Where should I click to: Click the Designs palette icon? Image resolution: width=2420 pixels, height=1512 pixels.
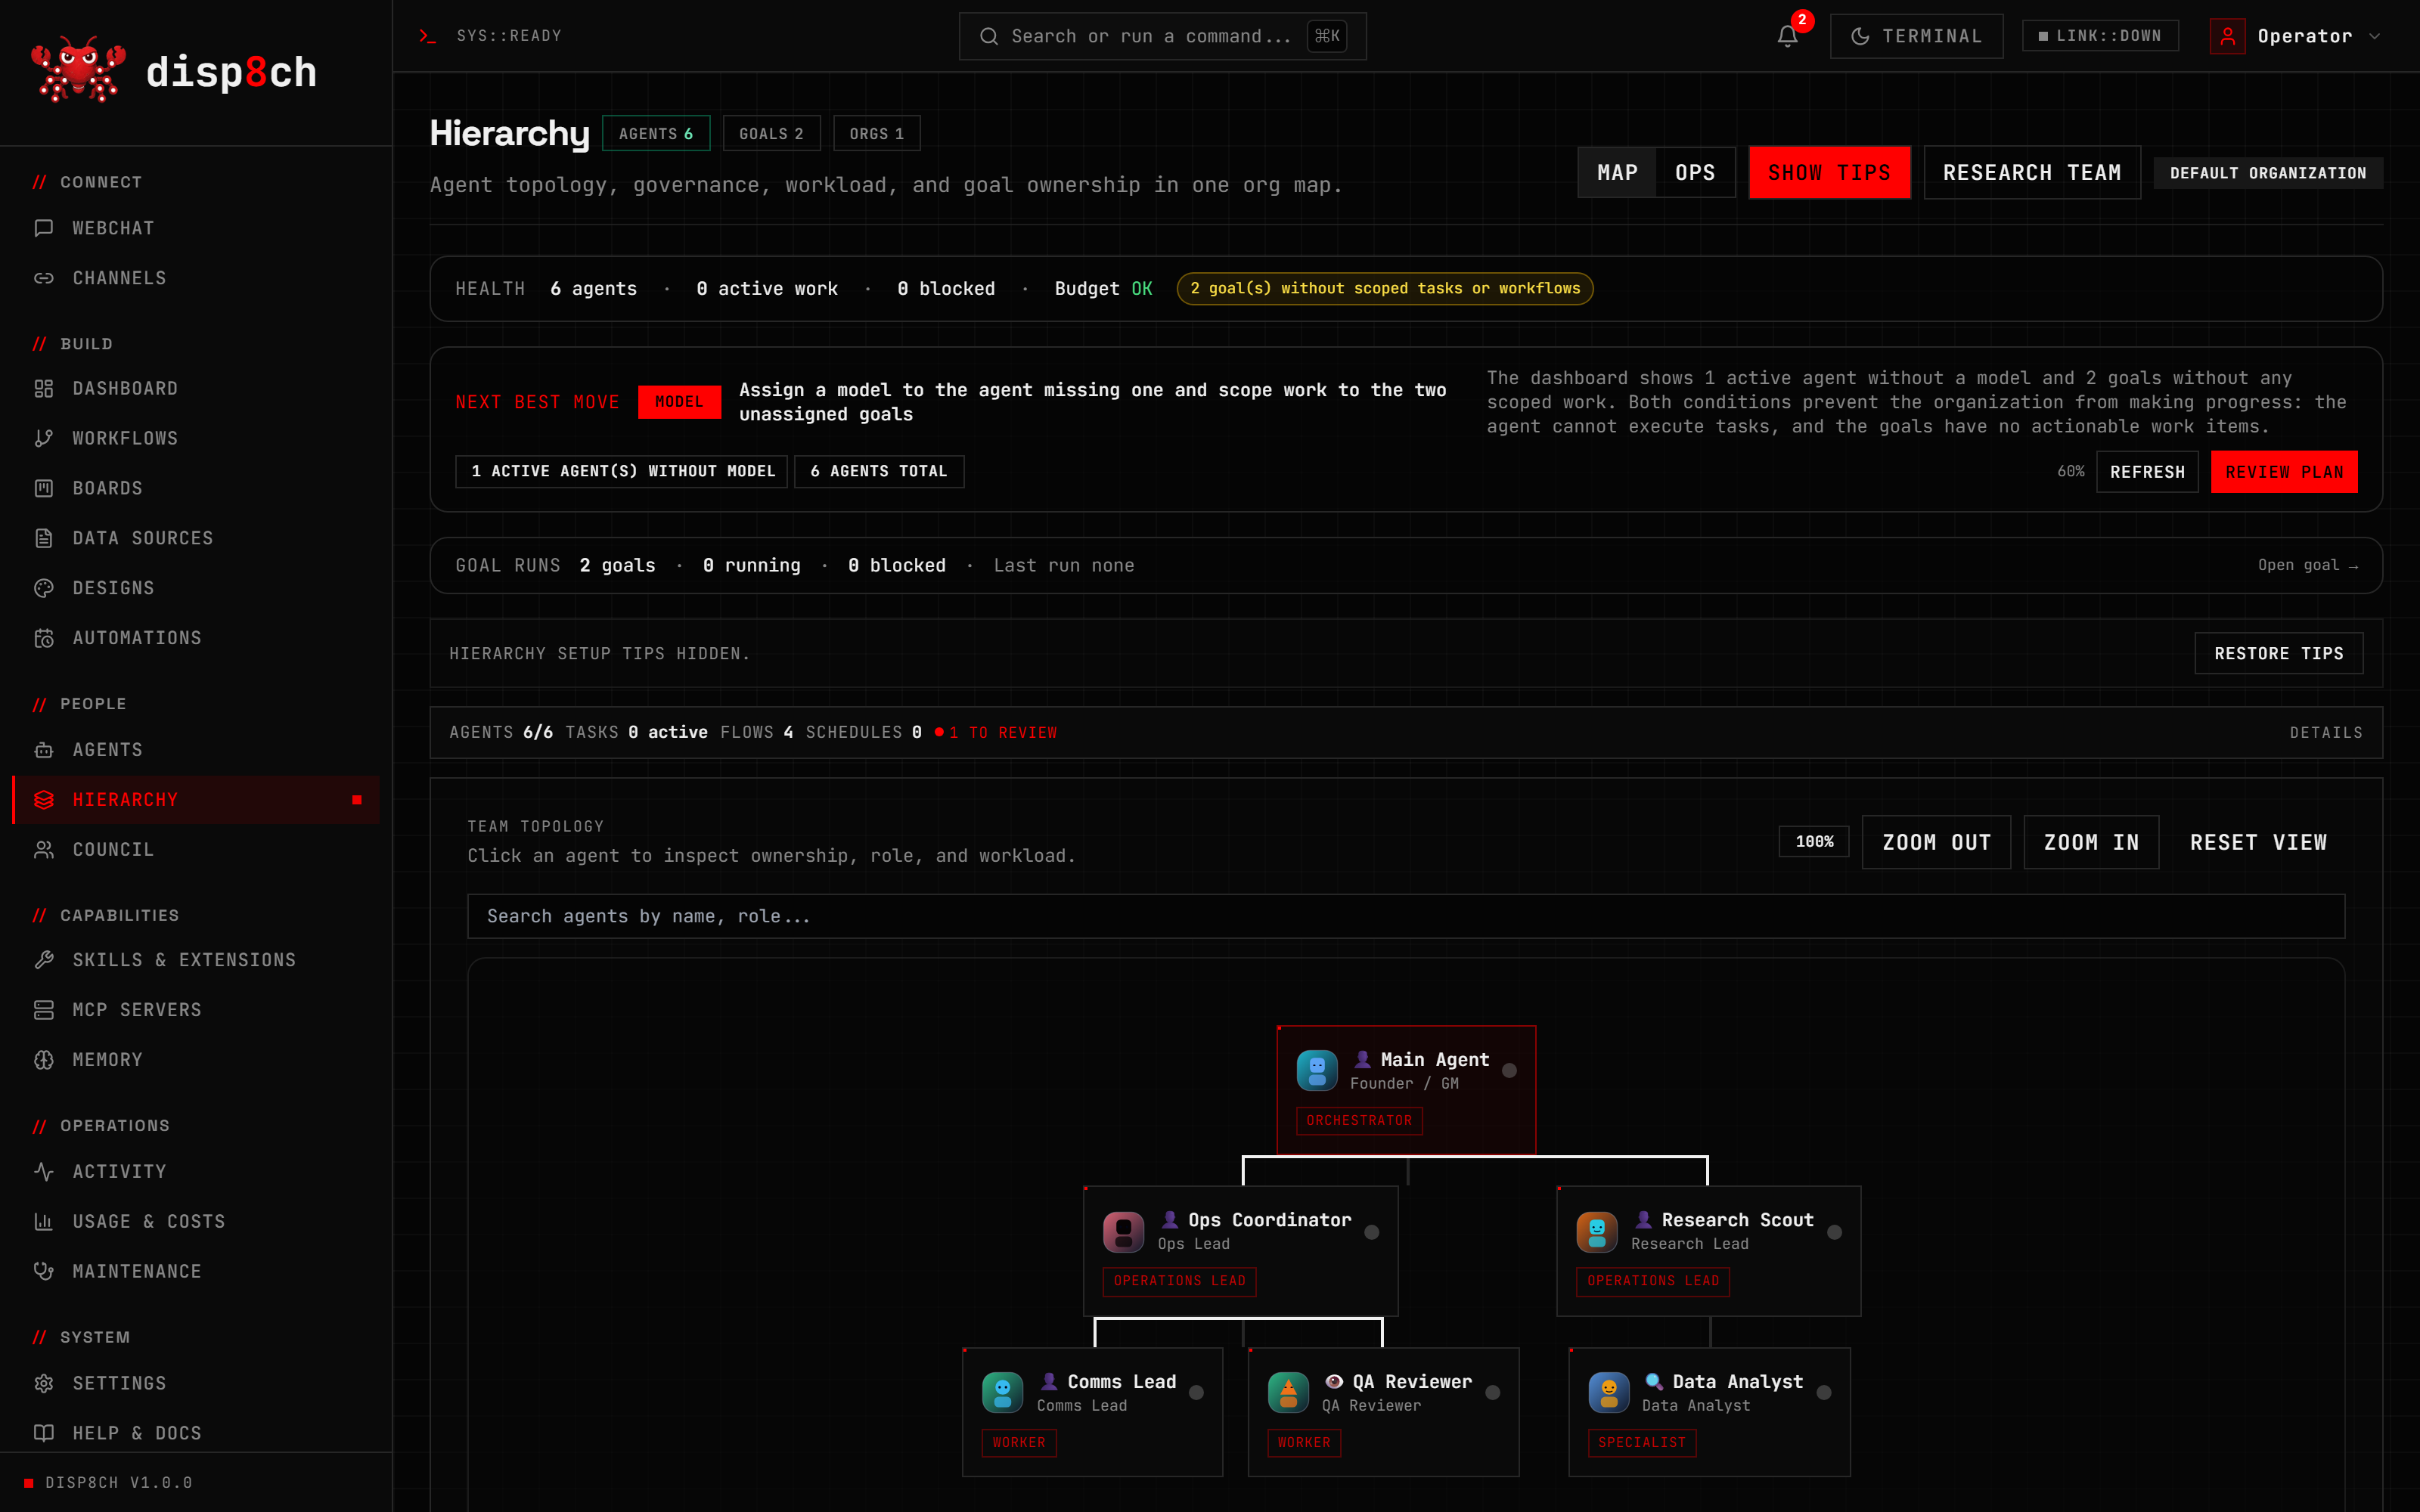coord(44,588)
